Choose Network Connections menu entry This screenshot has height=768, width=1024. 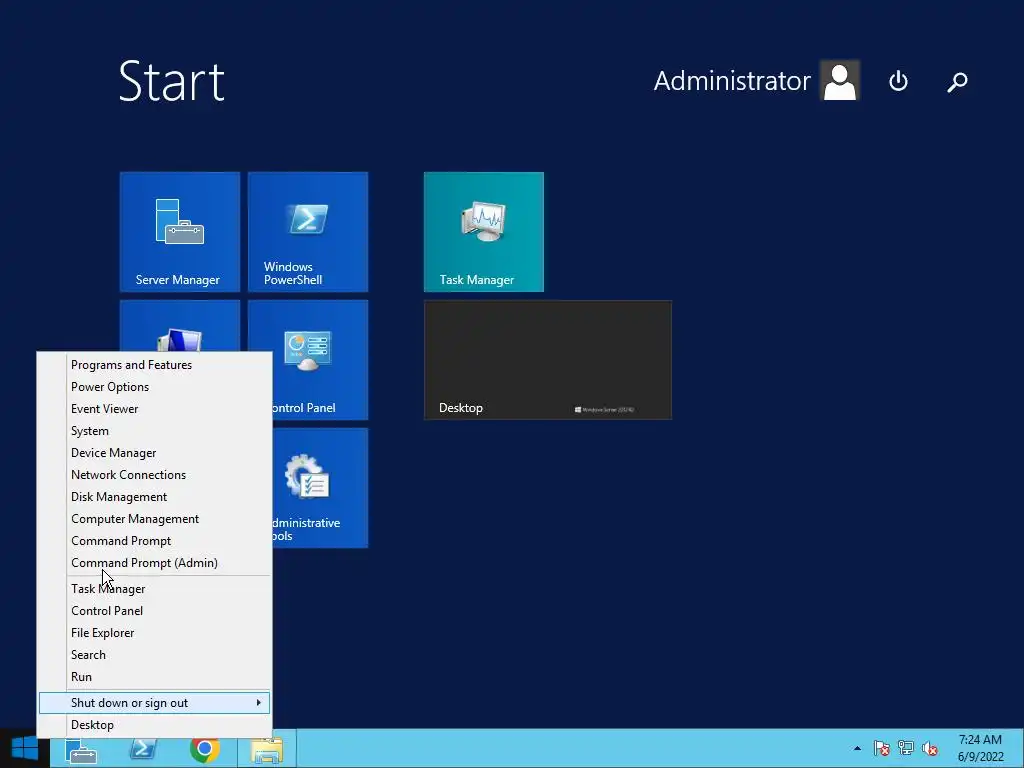(x=155, y=475)
